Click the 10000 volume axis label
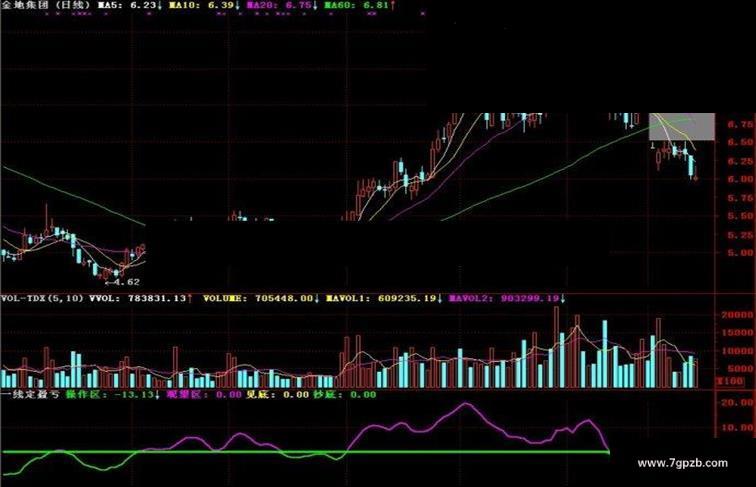 pyautogui.click(x=737, y=351)
